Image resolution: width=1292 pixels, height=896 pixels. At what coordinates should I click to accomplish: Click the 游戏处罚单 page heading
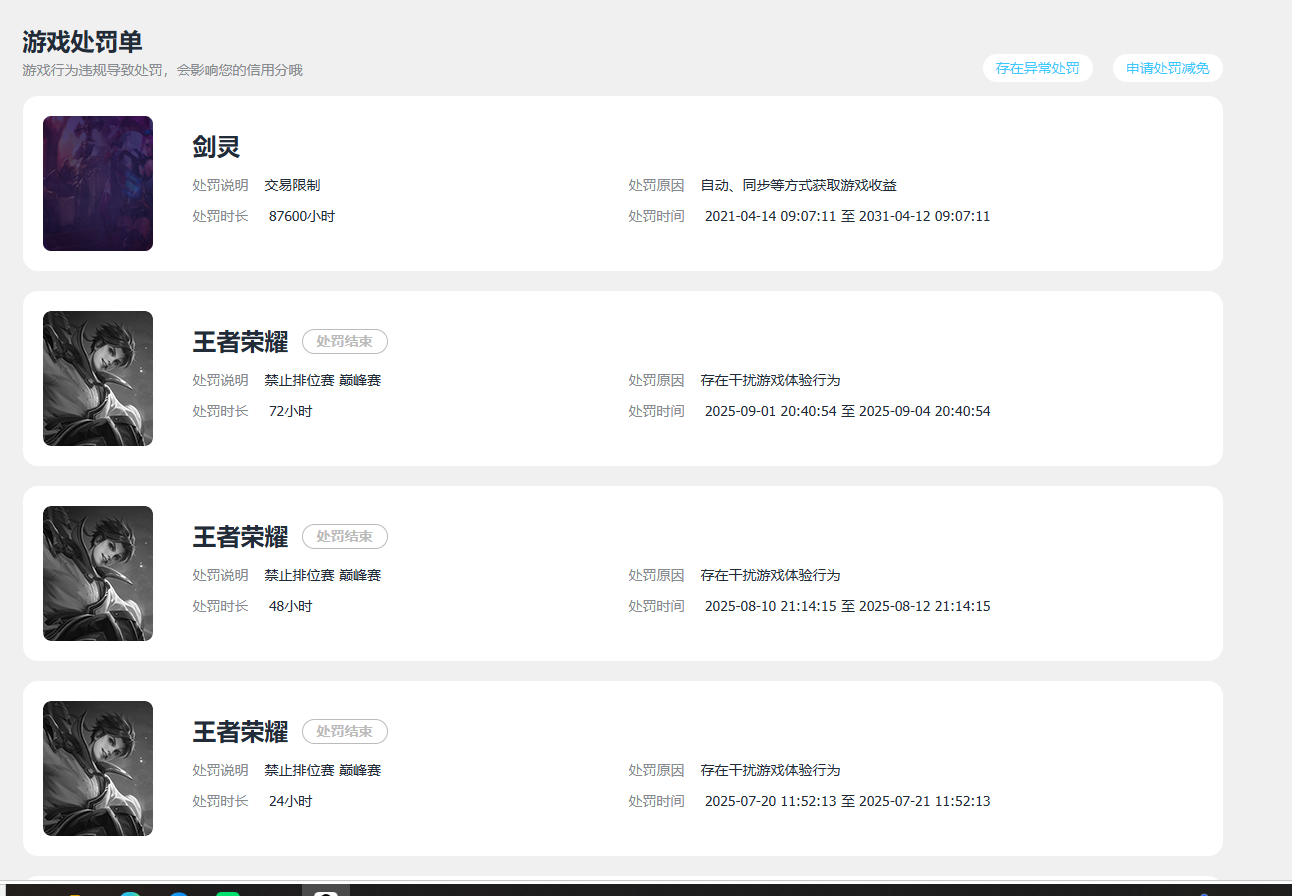82,42
